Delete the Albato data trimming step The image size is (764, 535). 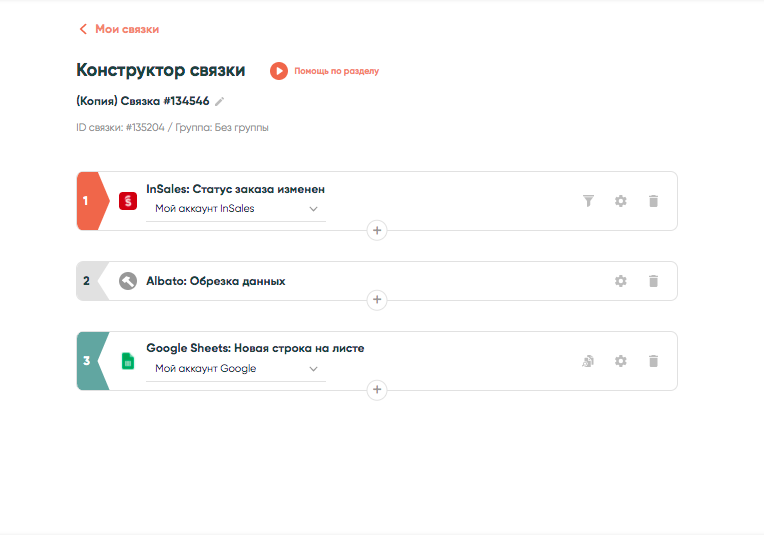click(654, 281)
